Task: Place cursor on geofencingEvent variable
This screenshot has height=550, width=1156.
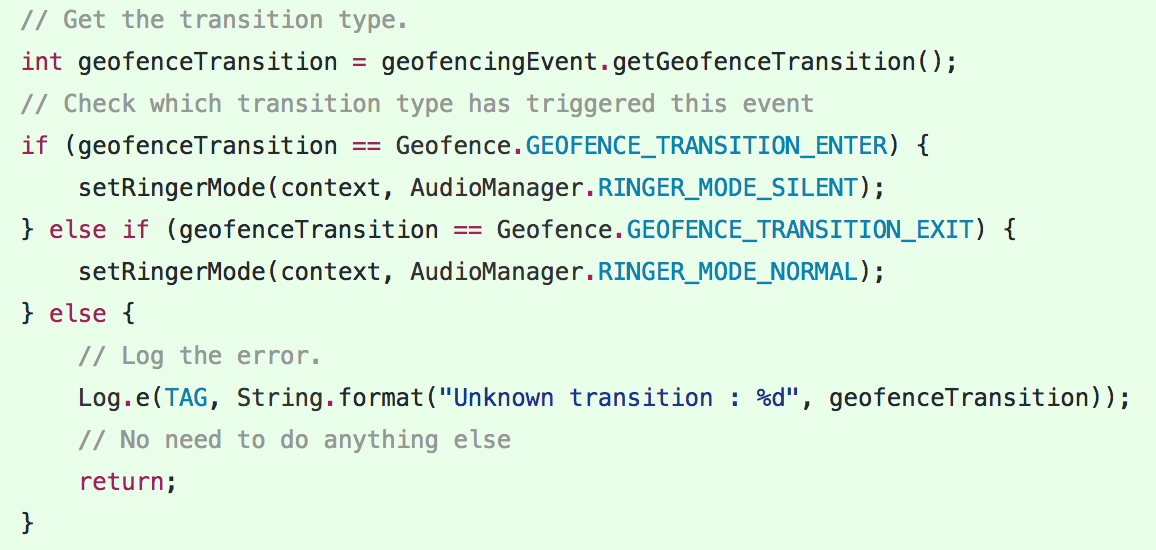Action: click(489, 61)
